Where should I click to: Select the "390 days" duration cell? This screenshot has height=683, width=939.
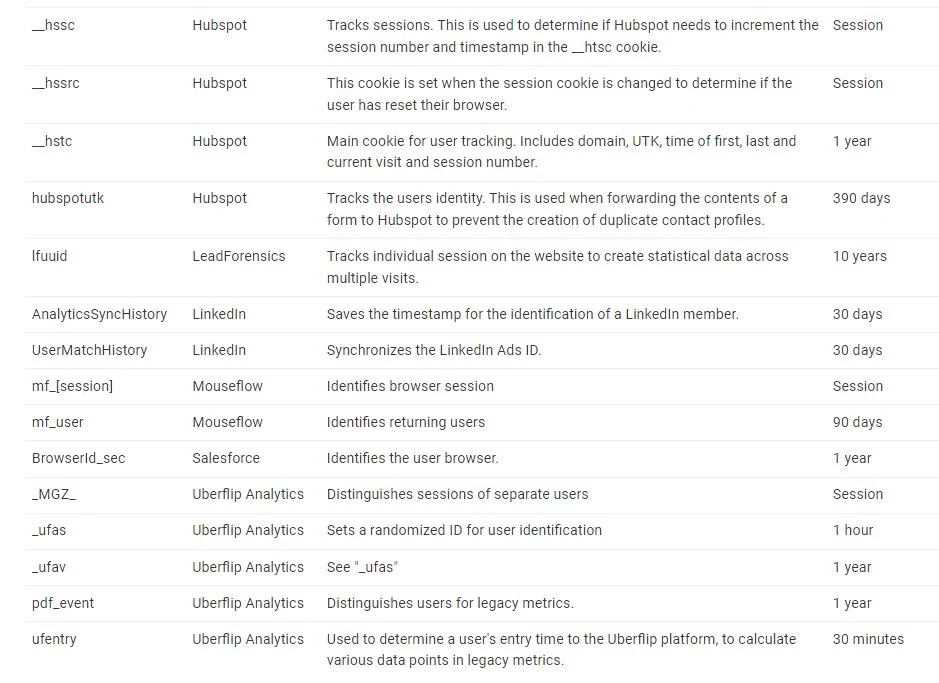[x=861, y=198]
